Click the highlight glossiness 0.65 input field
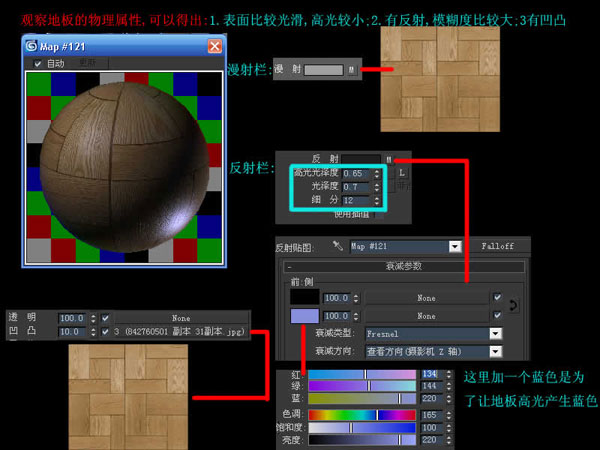The width and height of the screenshot is (600, 450). coord(352,173)
